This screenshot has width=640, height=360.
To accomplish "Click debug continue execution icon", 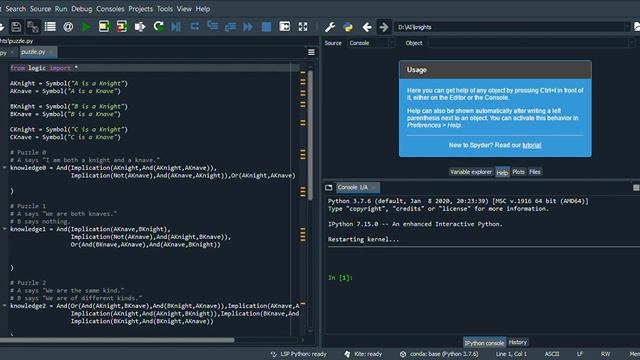I will click(x=248, y=27).
